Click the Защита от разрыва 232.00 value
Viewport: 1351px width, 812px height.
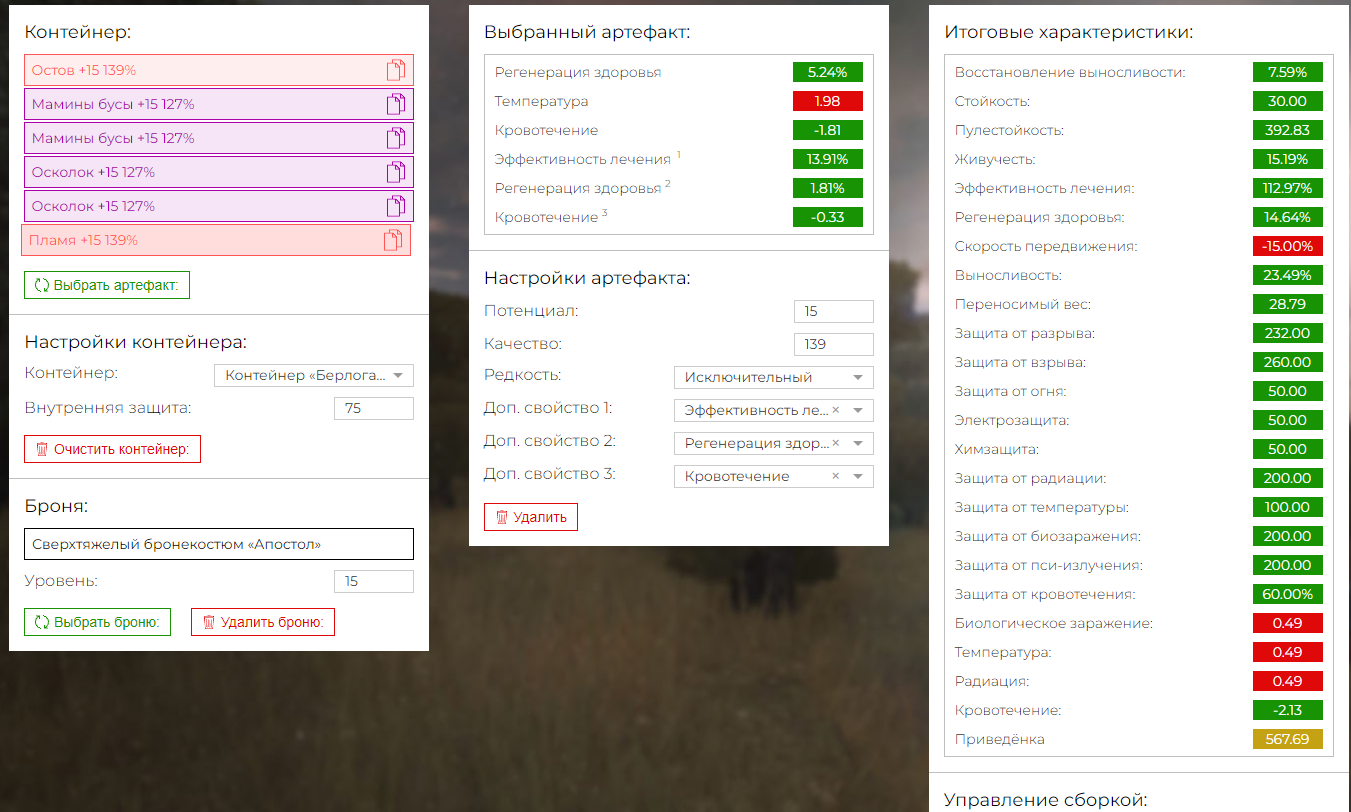pyautogui.click(x=1288, y=333)
